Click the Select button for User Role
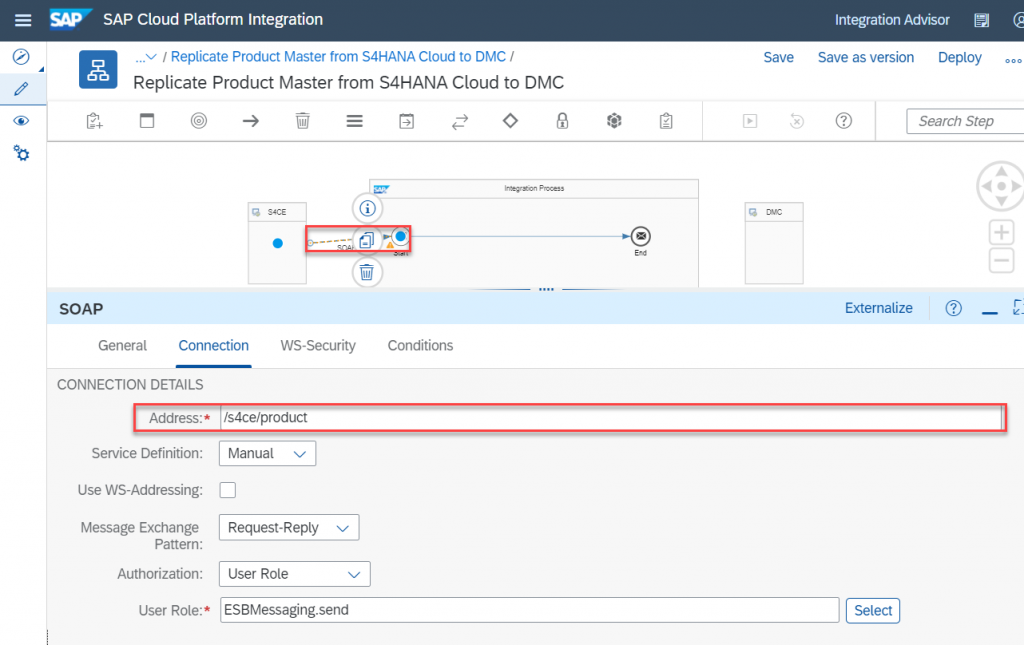 (x=872, y=610)
